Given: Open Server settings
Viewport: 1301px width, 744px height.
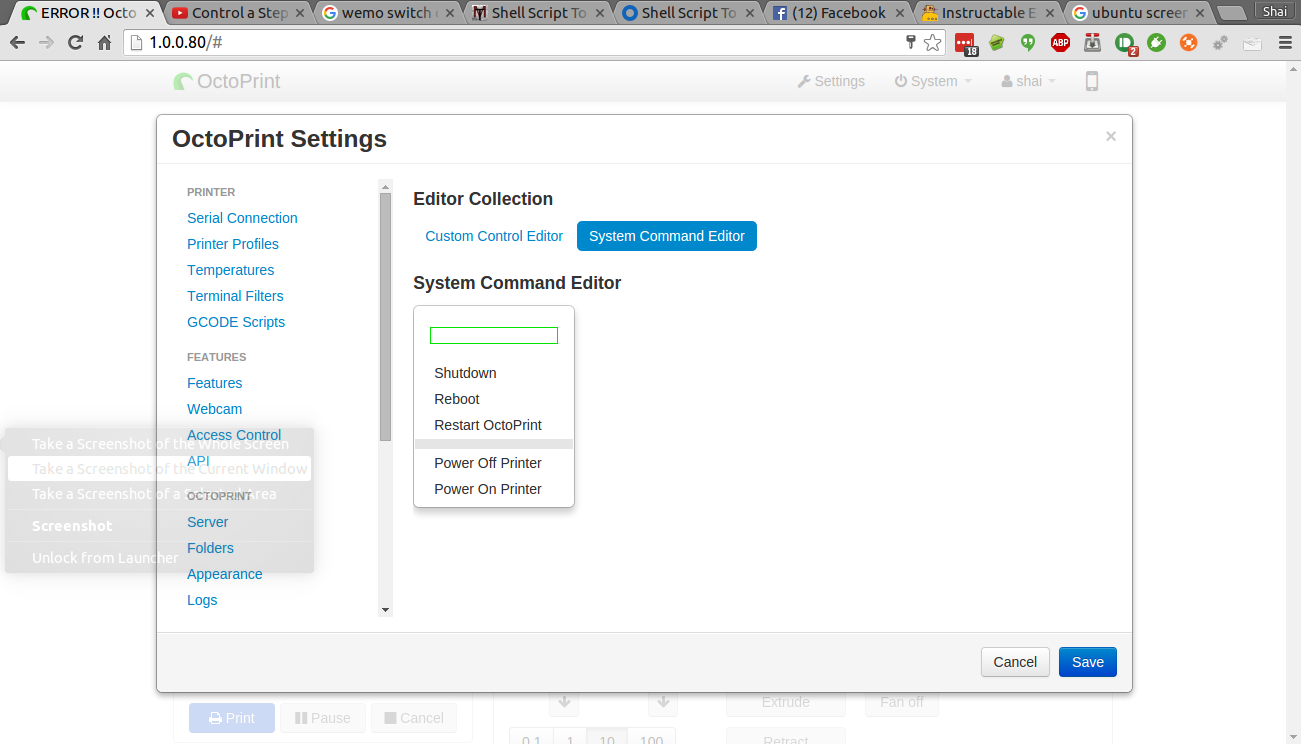Looking at the screenshot, I should (207, 522).
